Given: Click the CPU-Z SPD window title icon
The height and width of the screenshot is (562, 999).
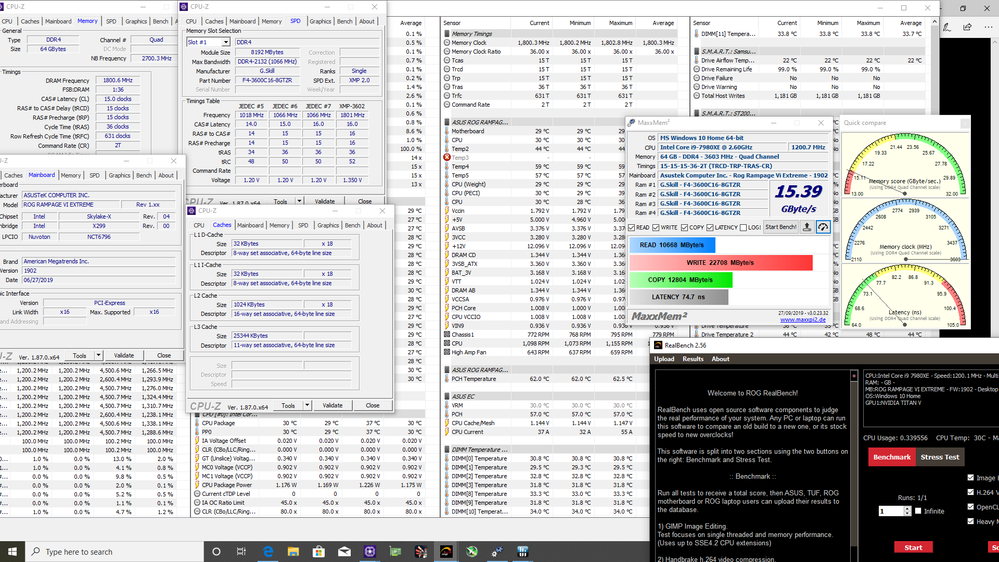Looking at the screenshot, I should (184, 6).
